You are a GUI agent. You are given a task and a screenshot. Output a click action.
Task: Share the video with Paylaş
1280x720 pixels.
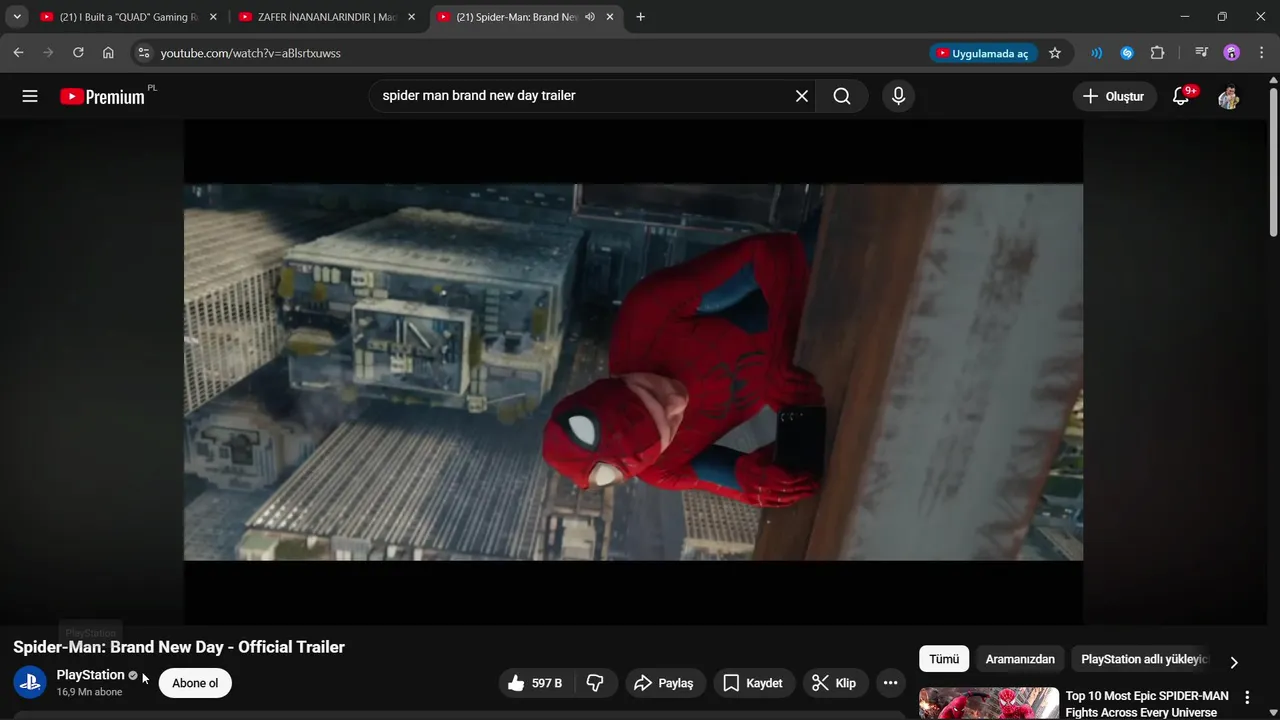coord(664,683)
